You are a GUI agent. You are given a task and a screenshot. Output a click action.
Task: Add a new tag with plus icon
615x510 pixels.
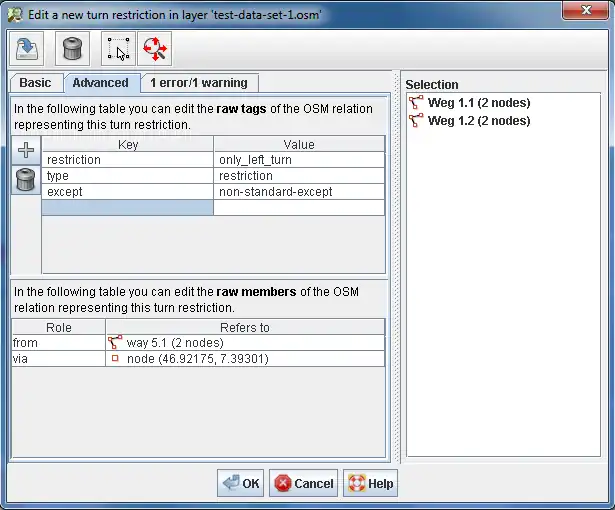click(26, 152)
